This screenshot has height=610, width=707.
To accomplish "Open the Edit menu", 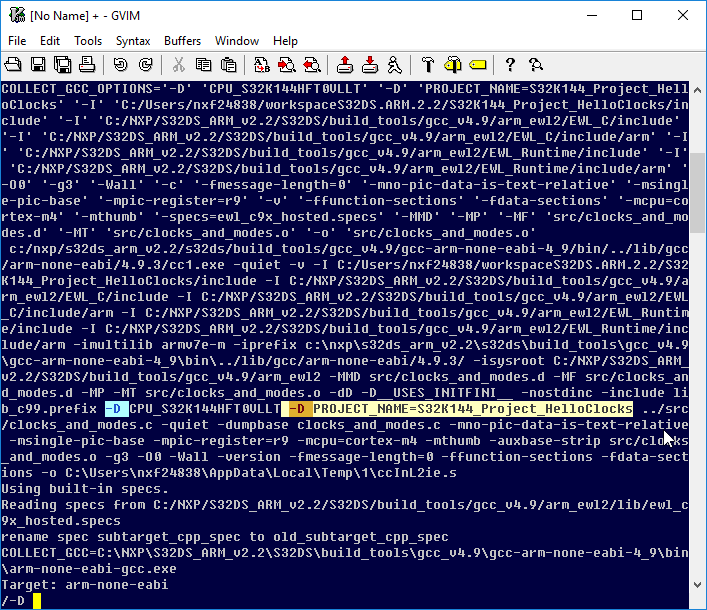I will pyautogui.click(x=50, y=41).
